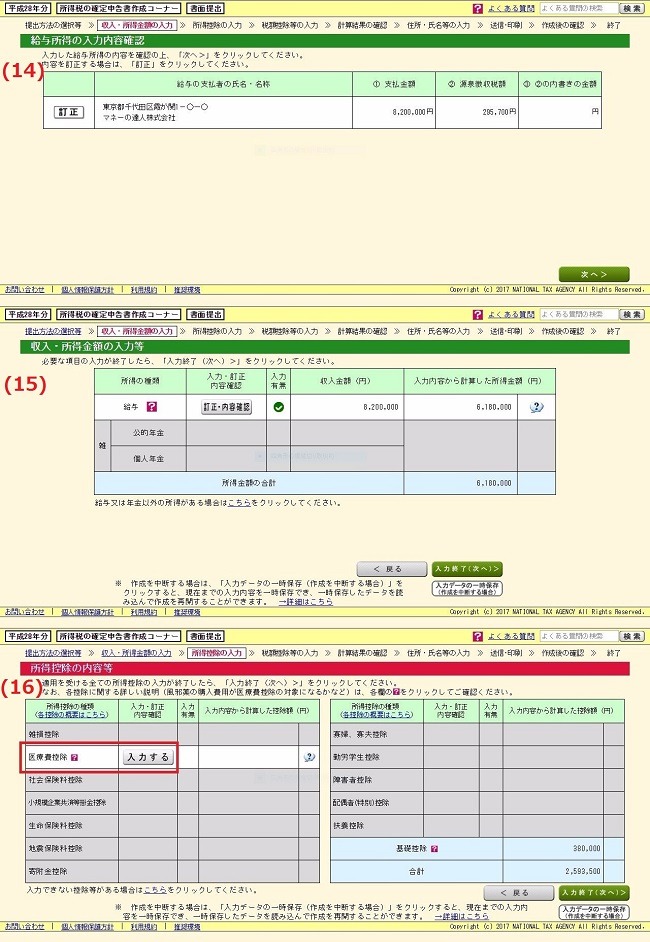Open 各控除の概要はこちら above 雑損控除
650x942 pixels.
click(72, 715)
